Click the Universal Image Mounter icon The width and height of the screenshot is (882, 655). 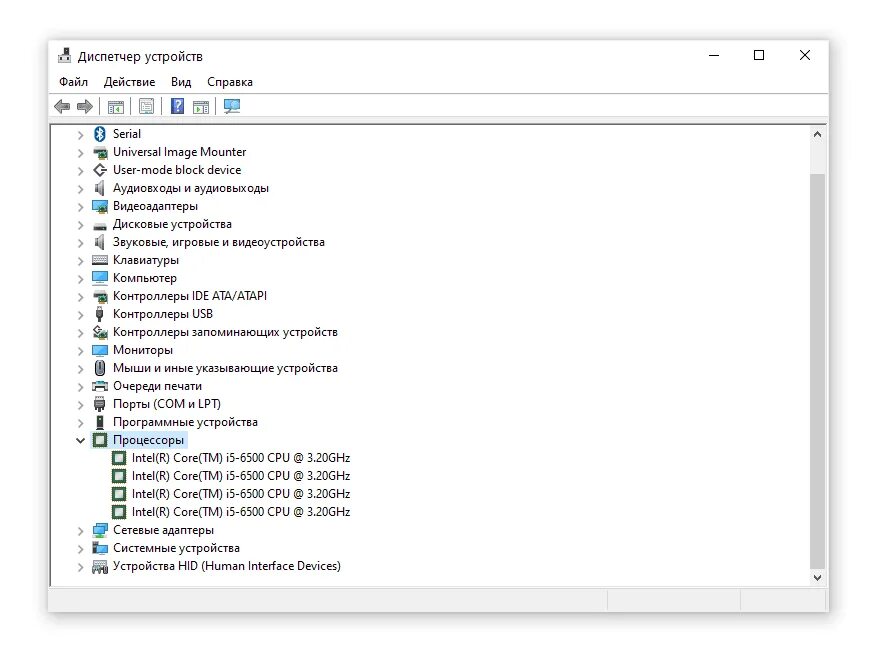click(100, 152)
